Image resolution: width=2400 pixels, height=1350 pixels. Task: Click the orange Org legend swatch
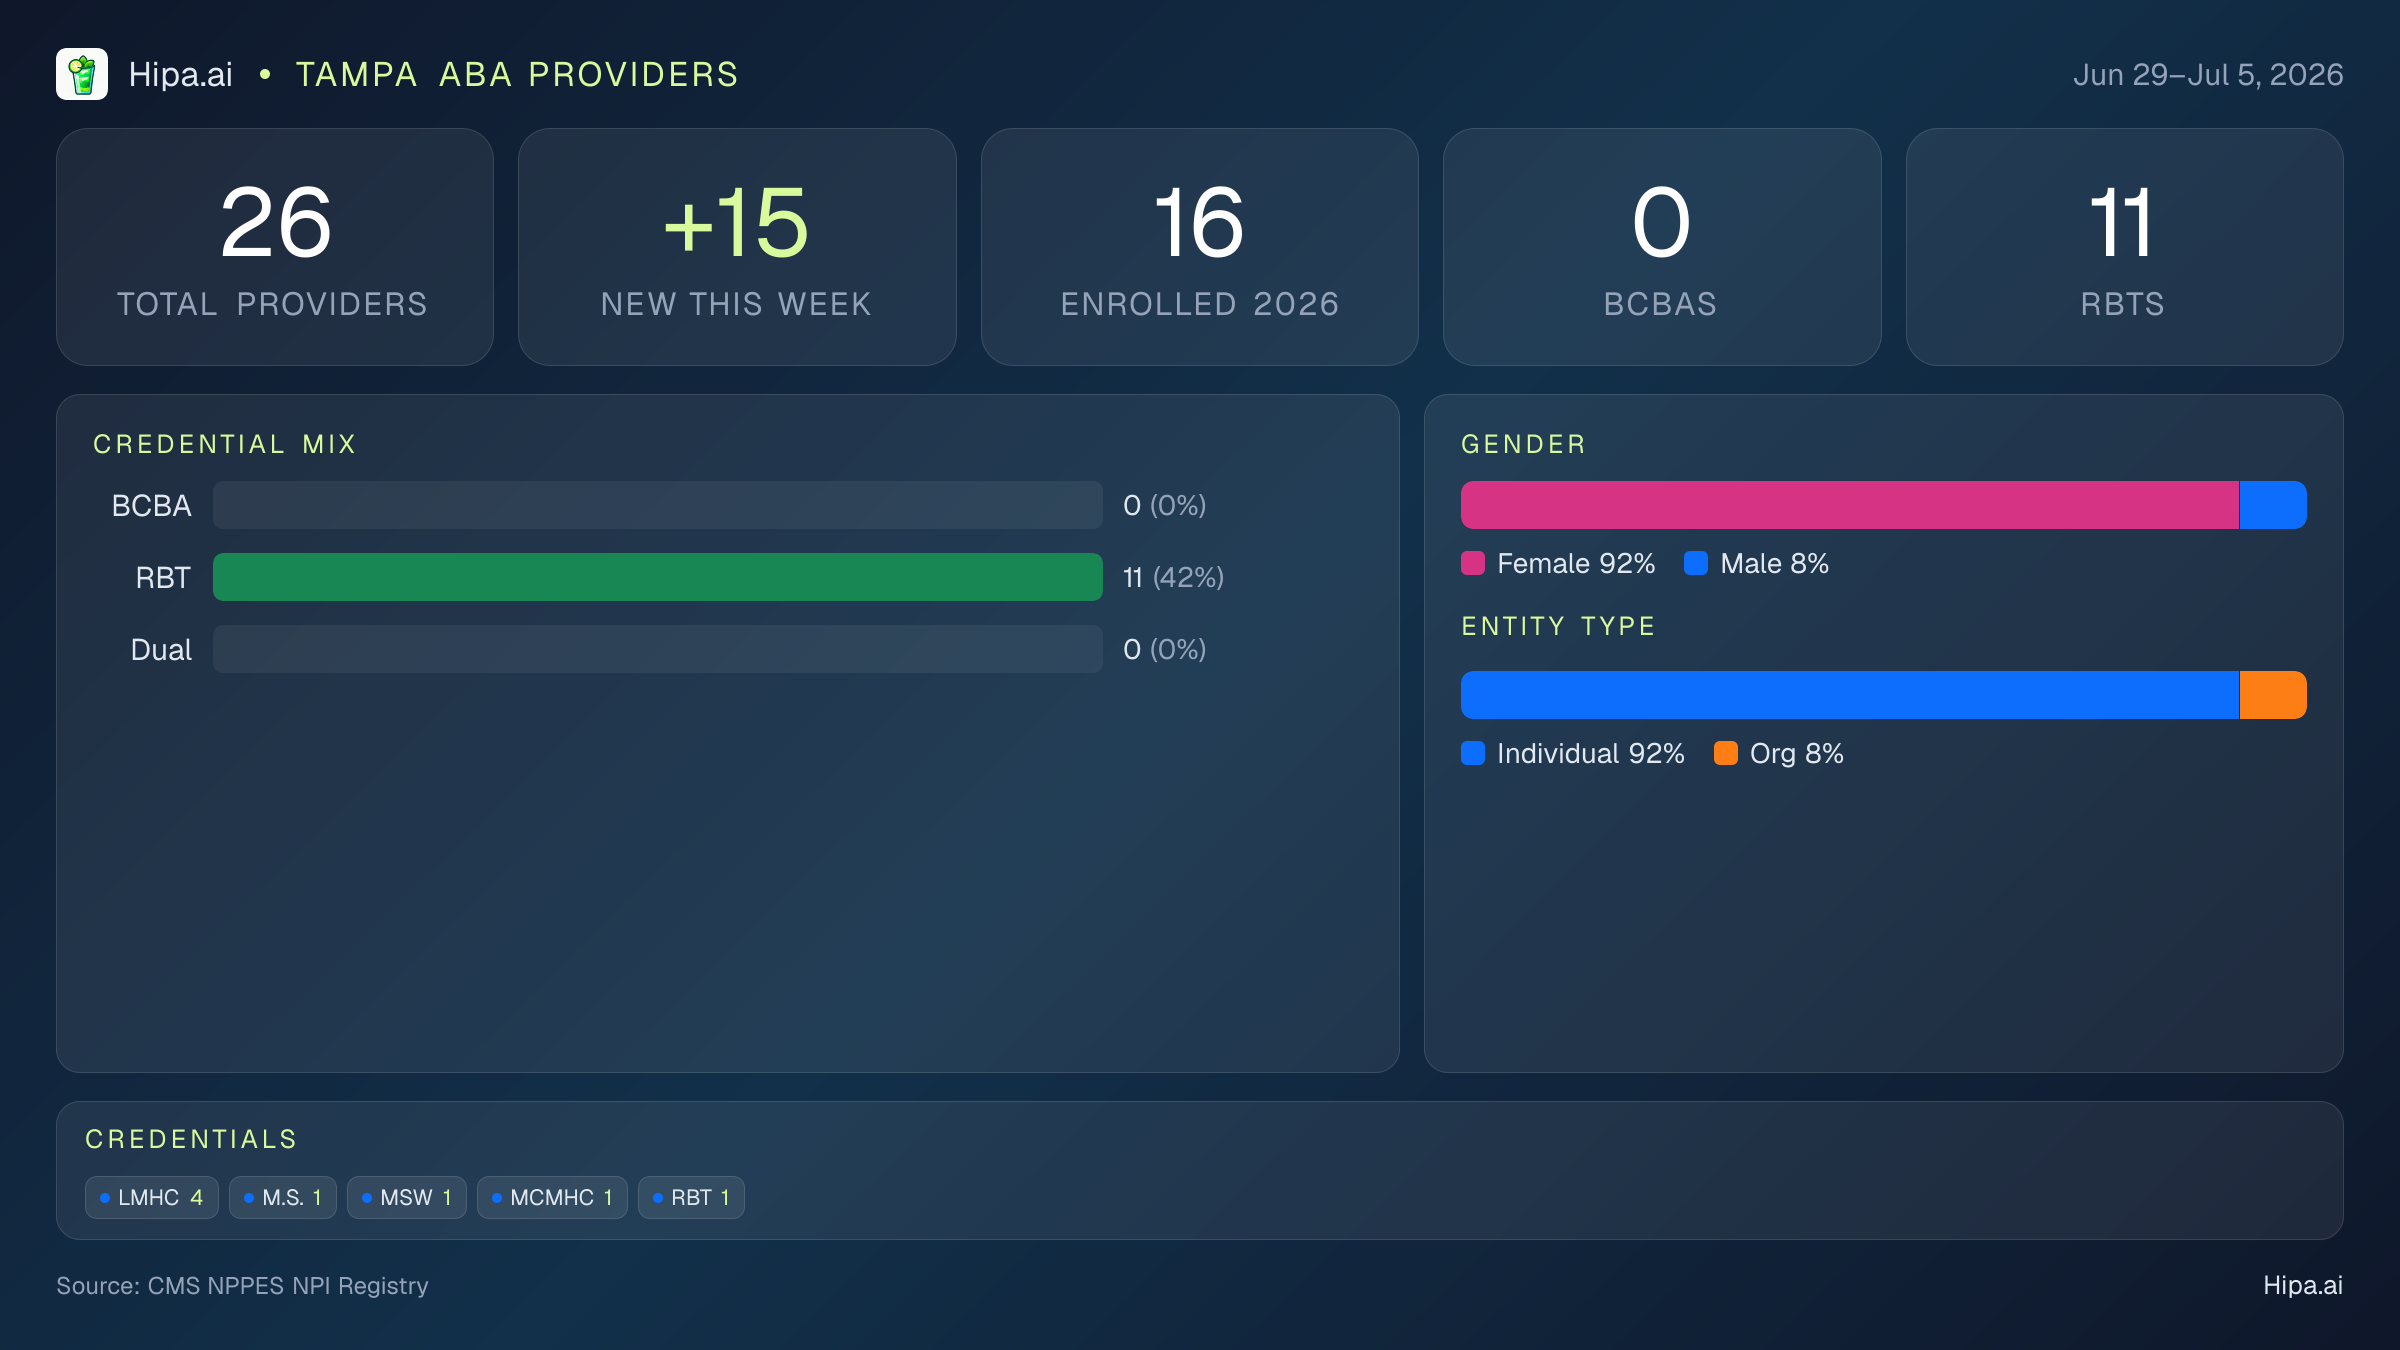coord(1726,753)
